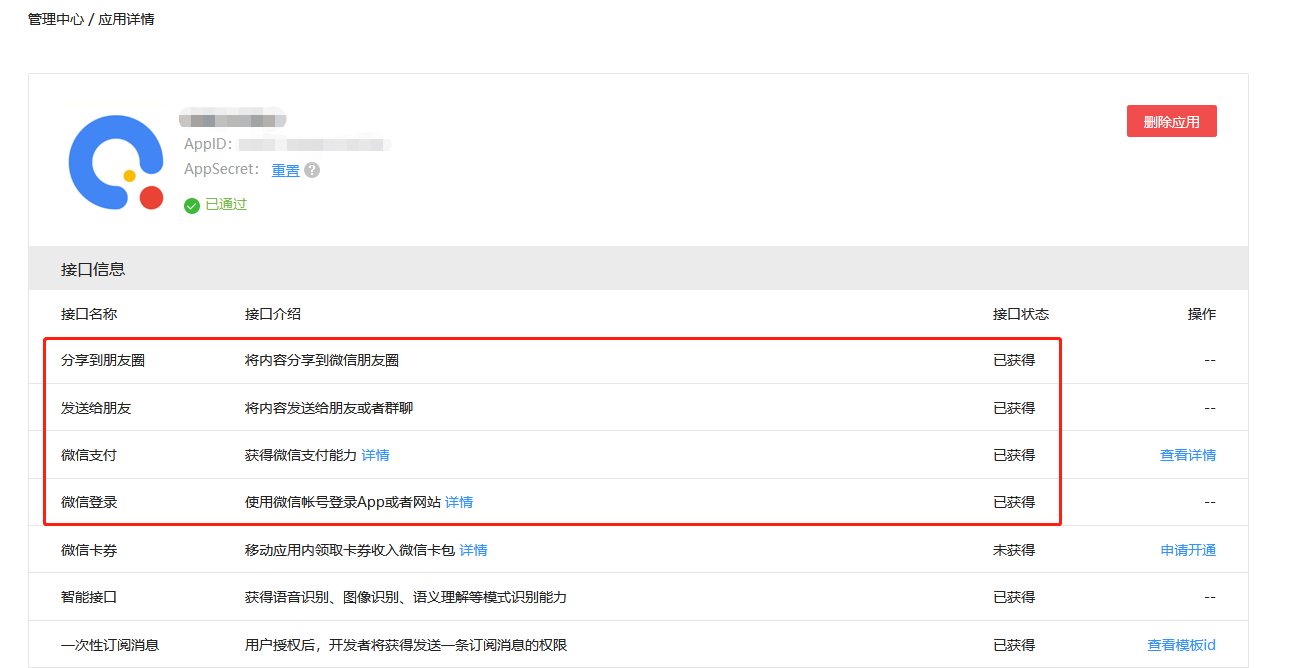Open 管理中心 in the breadcrumb
This screenshot has width=1299, height=668.
[56, 19]
